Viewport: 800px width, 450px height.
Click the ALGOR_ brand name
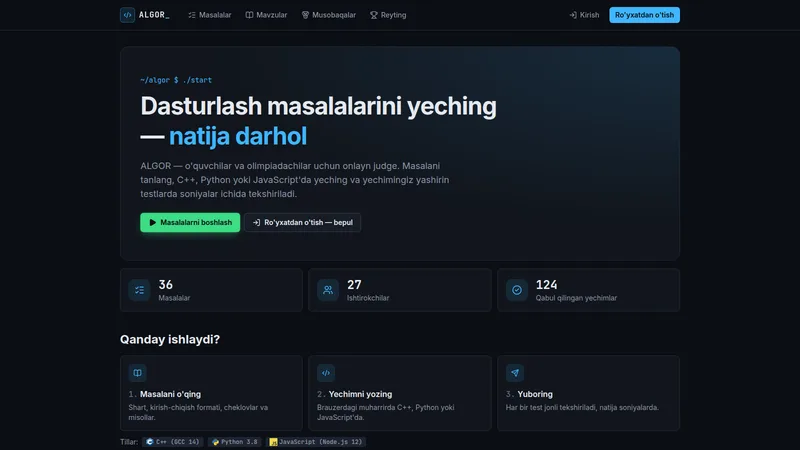(154, 15)
